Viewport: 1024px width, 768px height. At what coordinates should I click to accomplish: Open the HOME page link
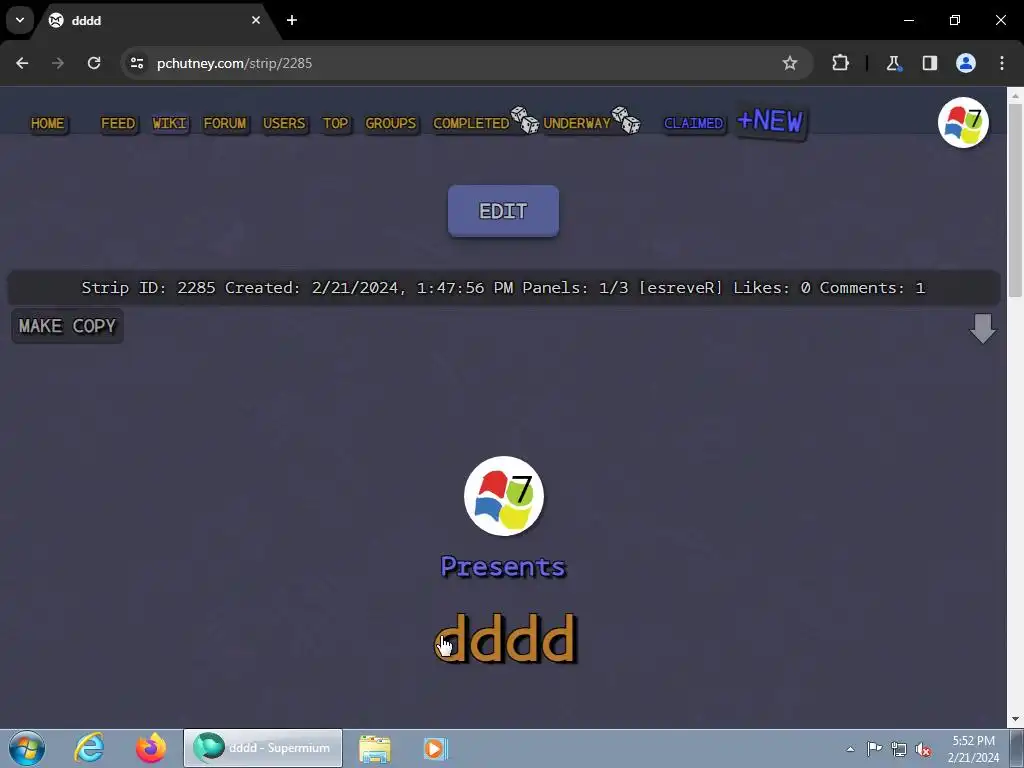tap(48, 123)
